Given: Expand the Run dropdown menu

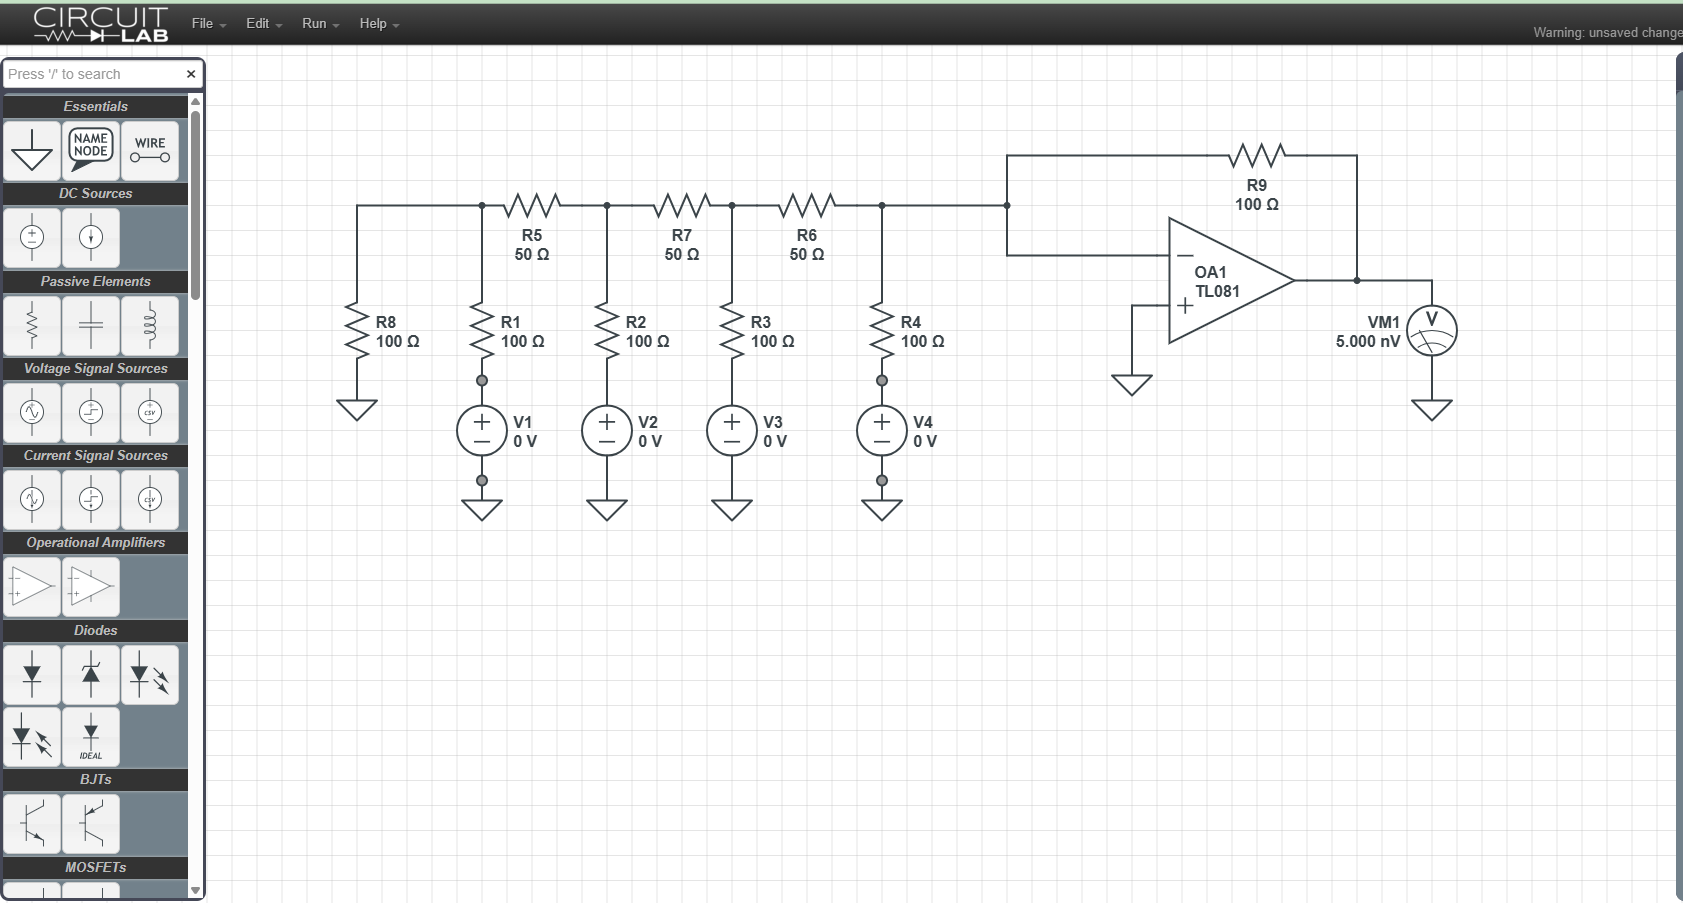Looking at the screenshot, I should (320, 23).
